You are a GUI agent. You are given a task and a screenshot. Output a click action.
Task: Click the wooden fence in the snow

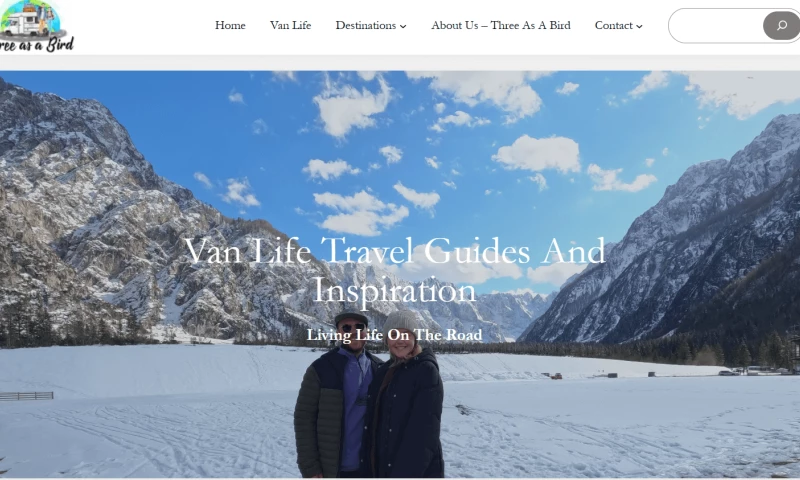click(x=27, y=396)
